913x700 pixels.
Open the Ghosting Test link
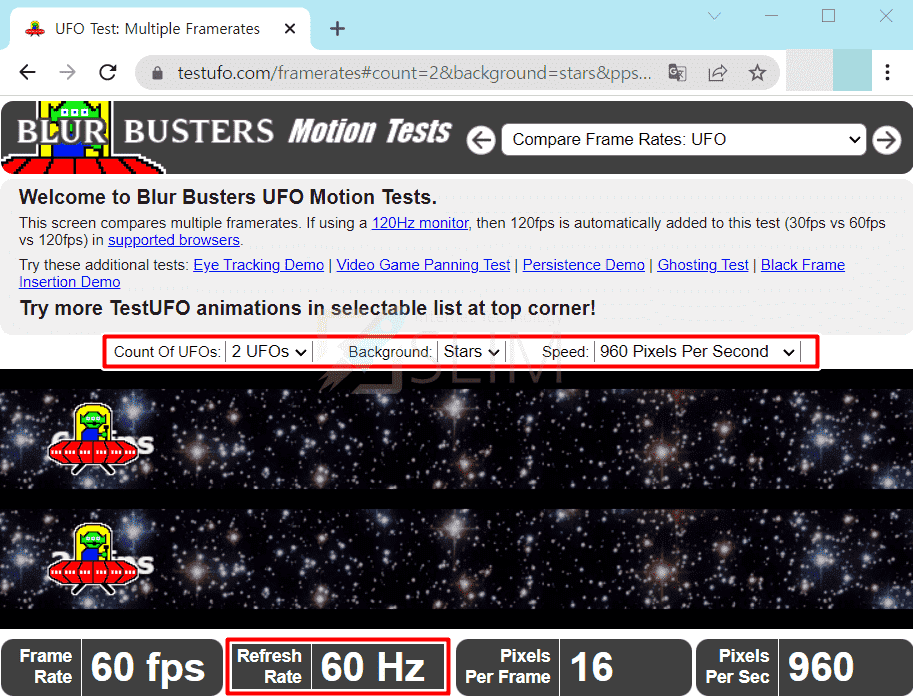coord(703,265)
